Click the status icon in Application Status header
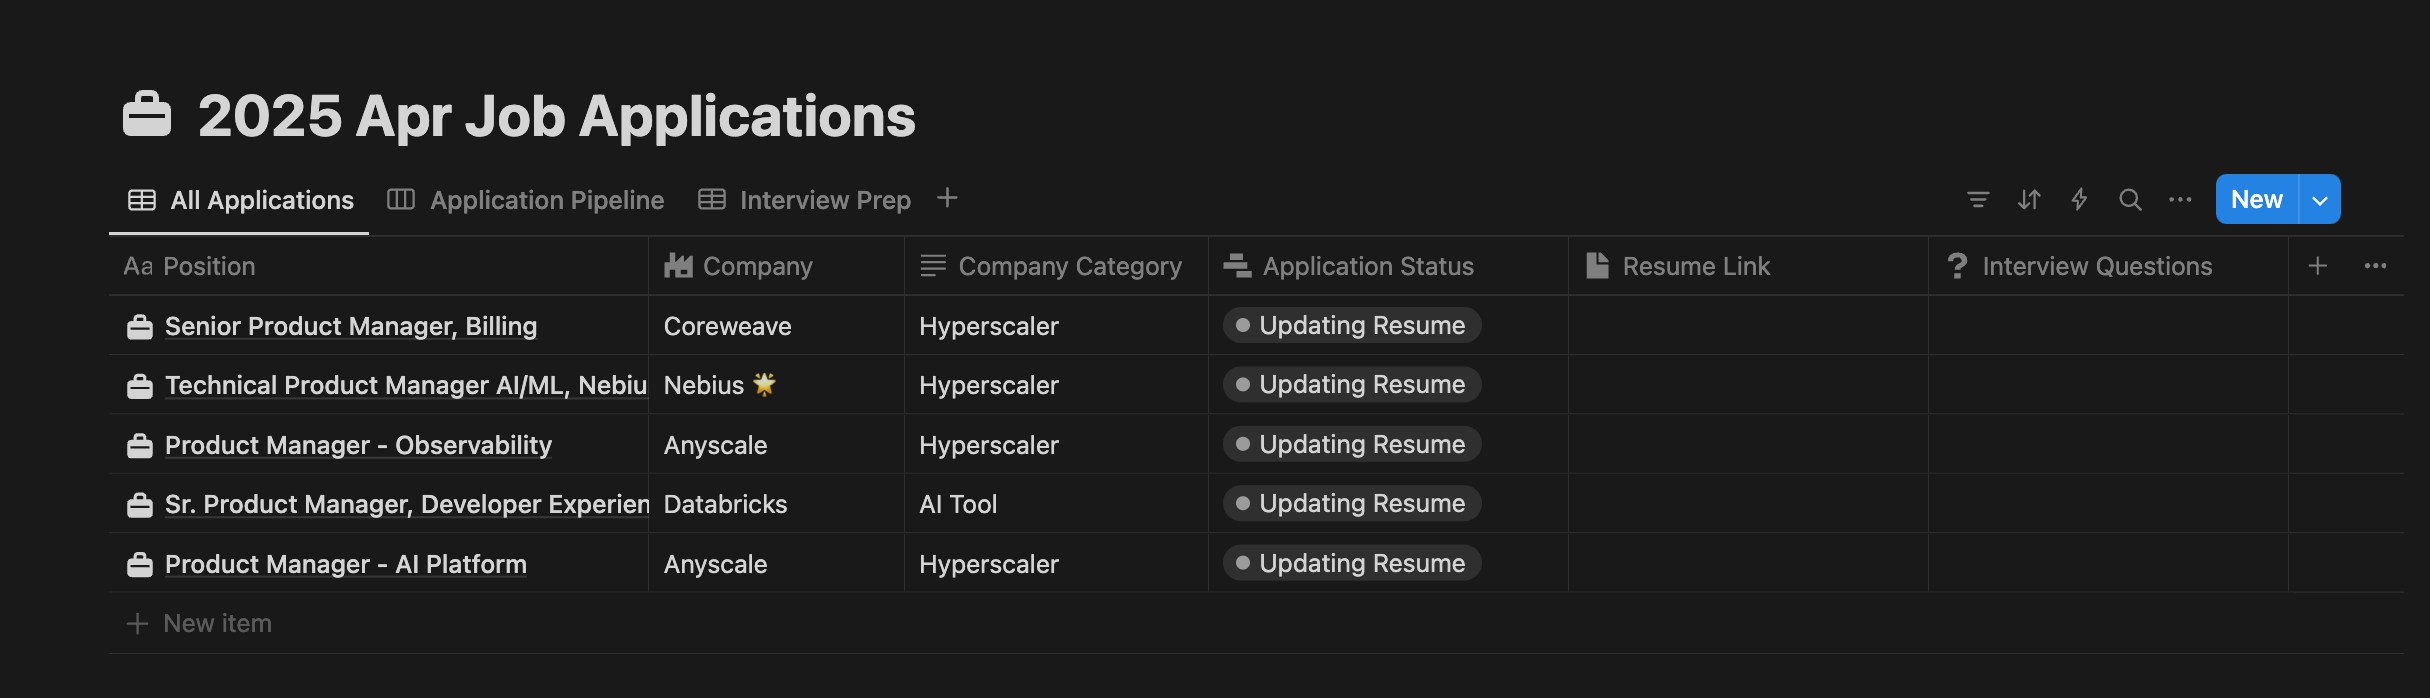 pos(1237,266)
